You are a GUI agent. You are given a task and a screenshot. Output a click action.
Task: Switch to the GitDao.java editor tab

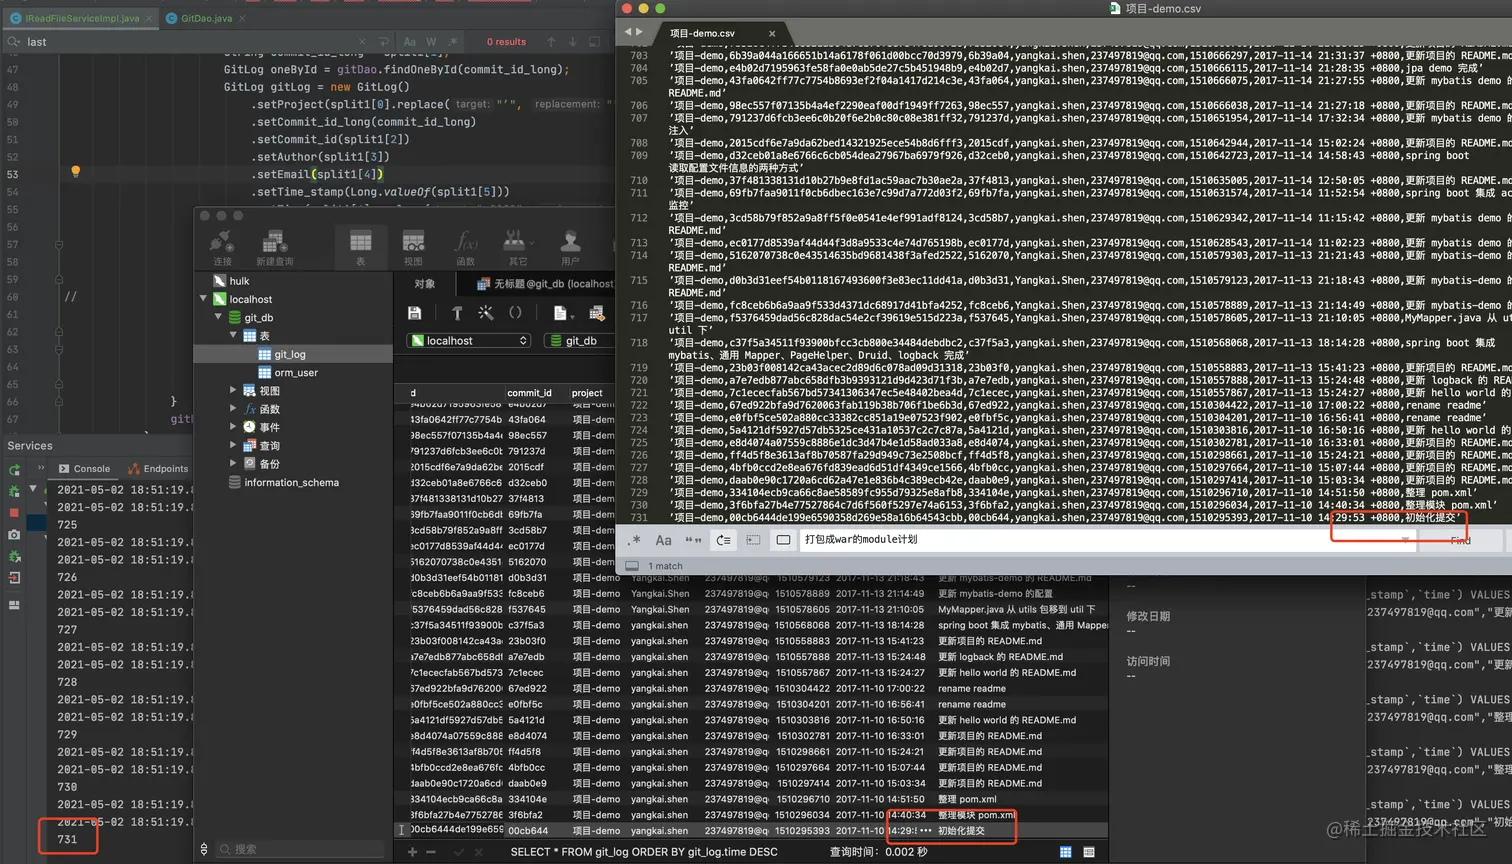[x=205, y=18]
